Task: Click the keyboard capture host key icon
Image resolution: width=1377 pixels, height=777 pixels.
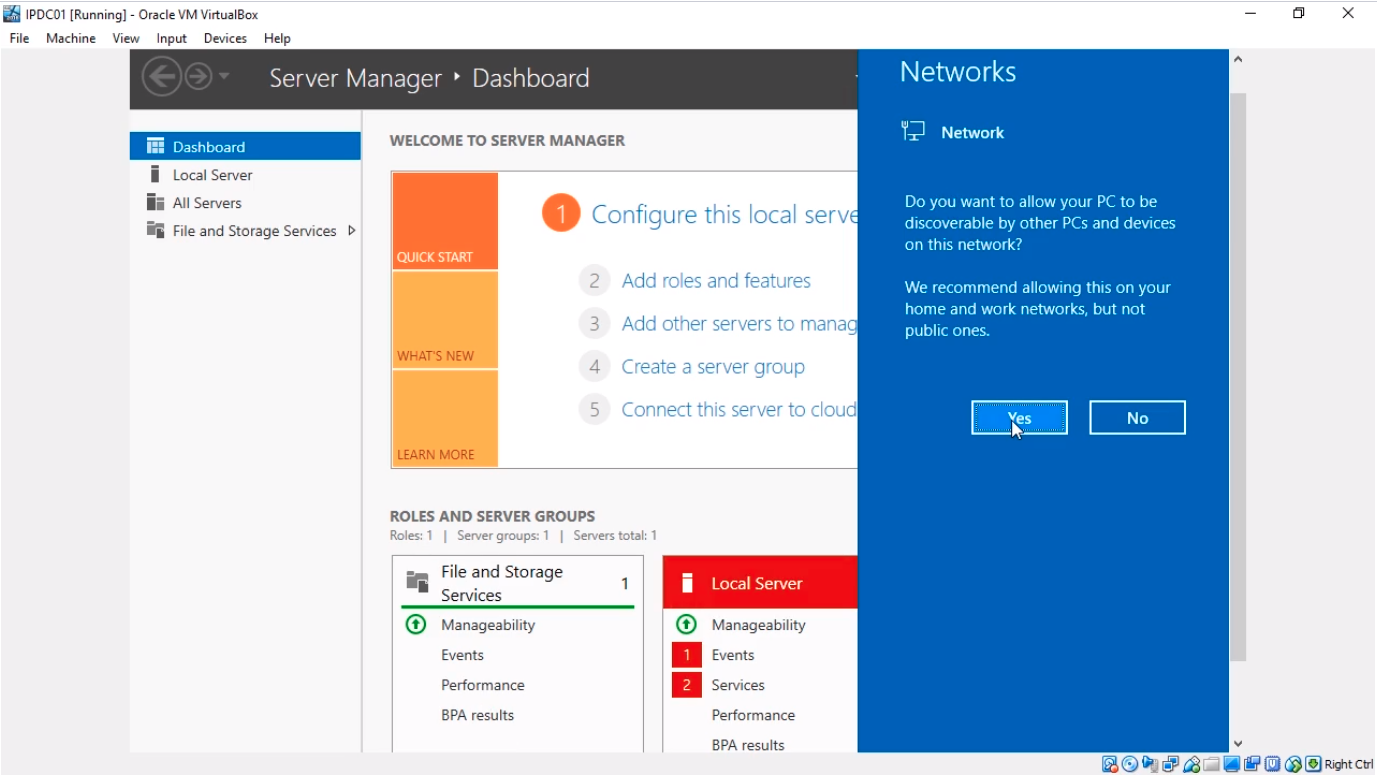Action: [x=1313, y=764]
